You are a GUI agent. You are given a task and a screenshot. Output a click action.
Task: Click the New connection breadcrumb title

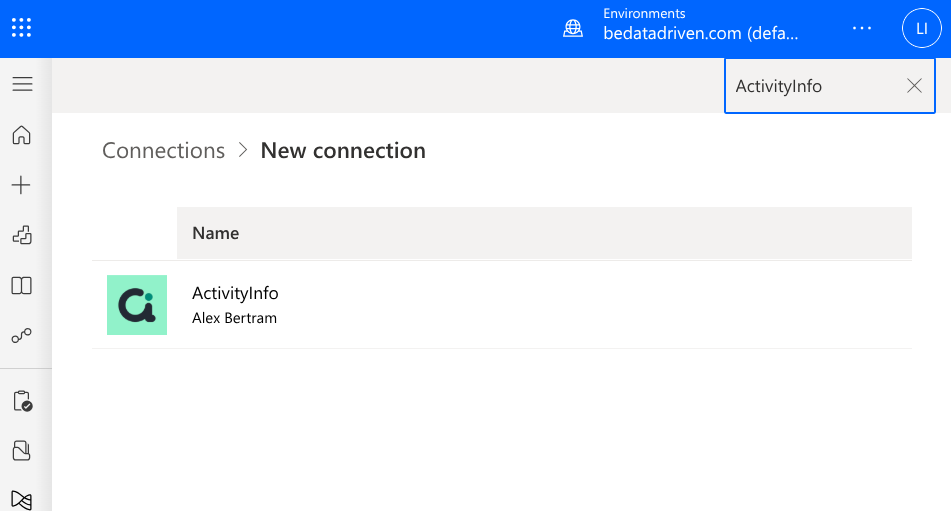(x=343, y=150)
